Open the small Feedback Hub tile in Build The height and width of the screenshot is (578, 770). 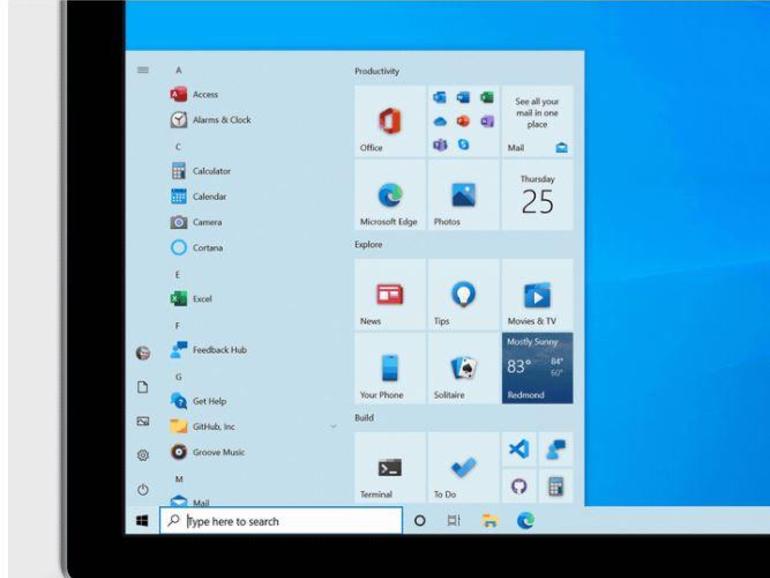click(556, 449)
